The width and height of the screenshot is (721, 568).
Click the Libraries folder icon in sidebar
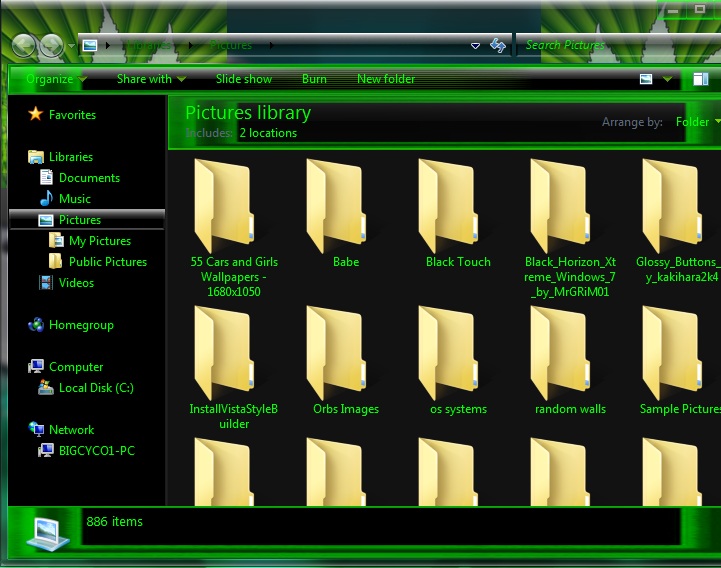[x=35, y=157]
